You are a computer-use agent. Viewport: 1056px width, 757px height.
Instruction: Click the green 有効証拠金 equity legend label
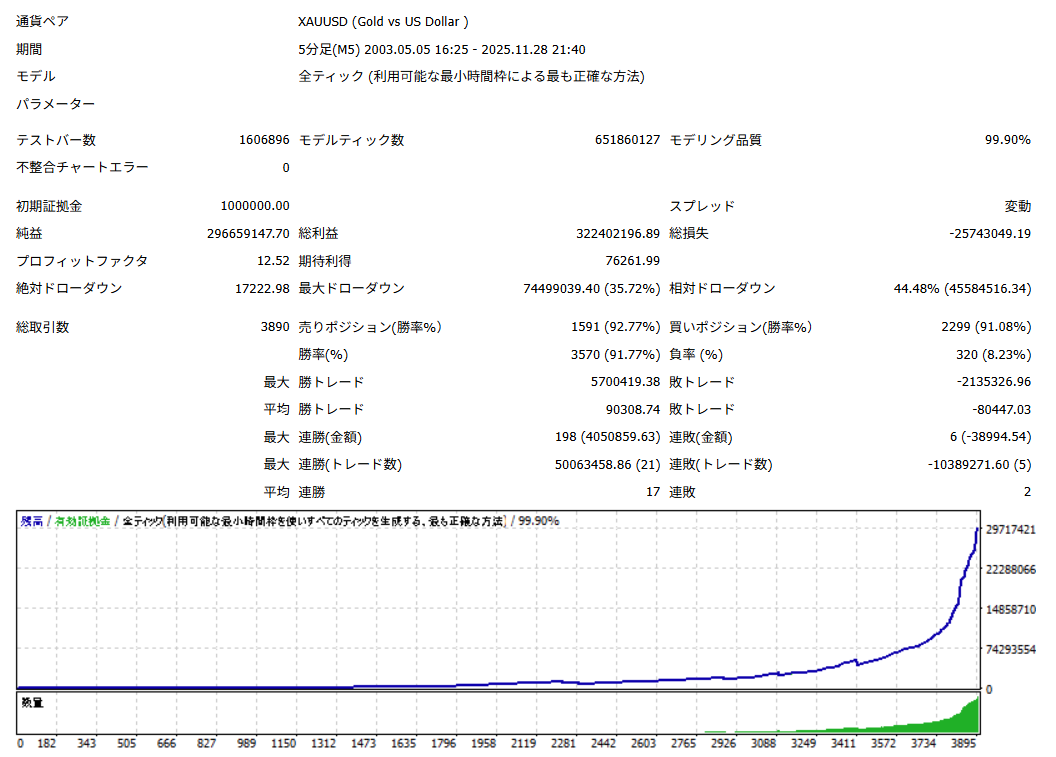click(83, 521)
